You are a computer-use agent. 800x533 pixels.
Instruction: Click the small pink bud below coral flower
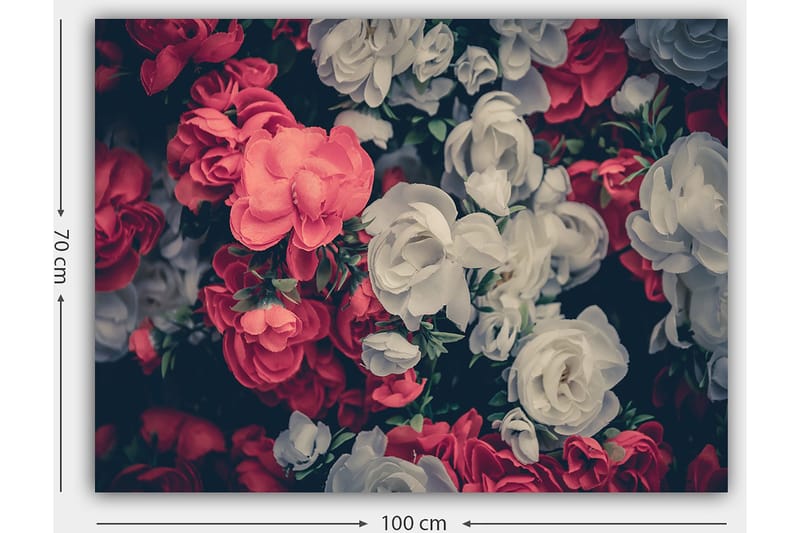pyautogui.click(x=268, y=322)
